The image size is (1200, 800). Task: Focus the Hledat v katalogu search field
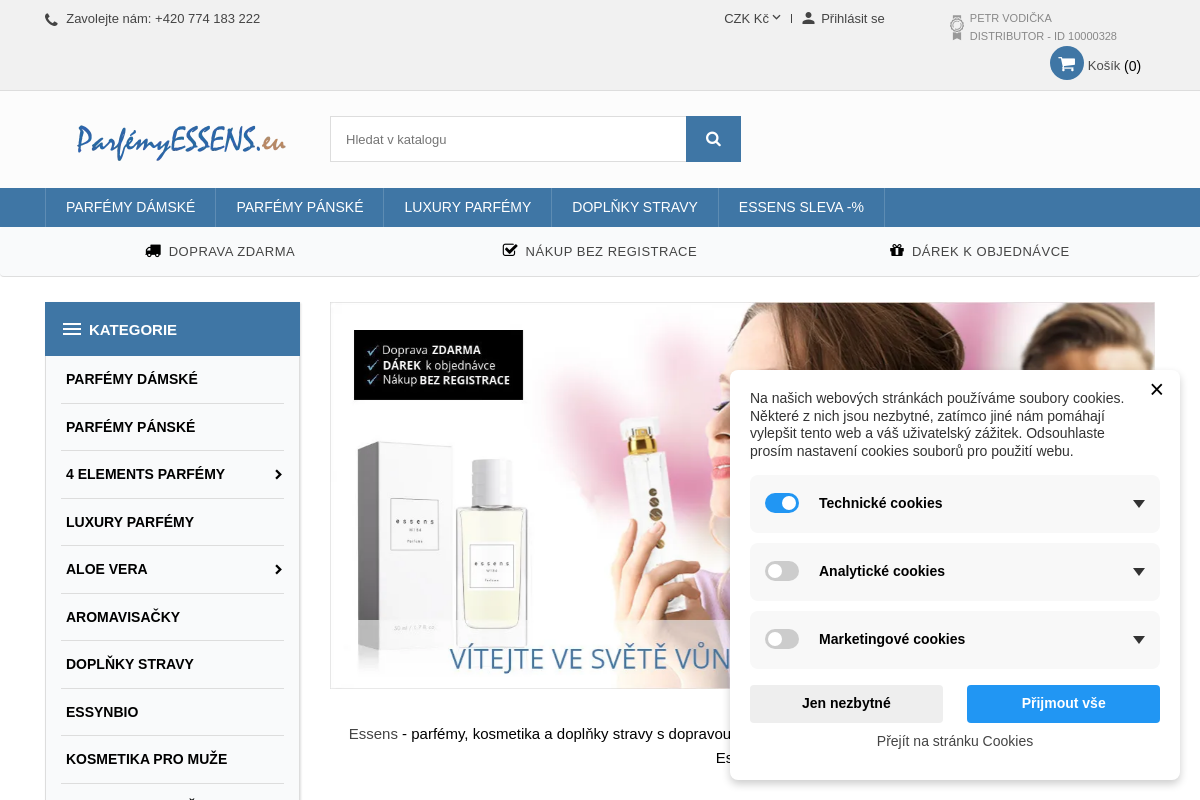[x=508, y=139]
